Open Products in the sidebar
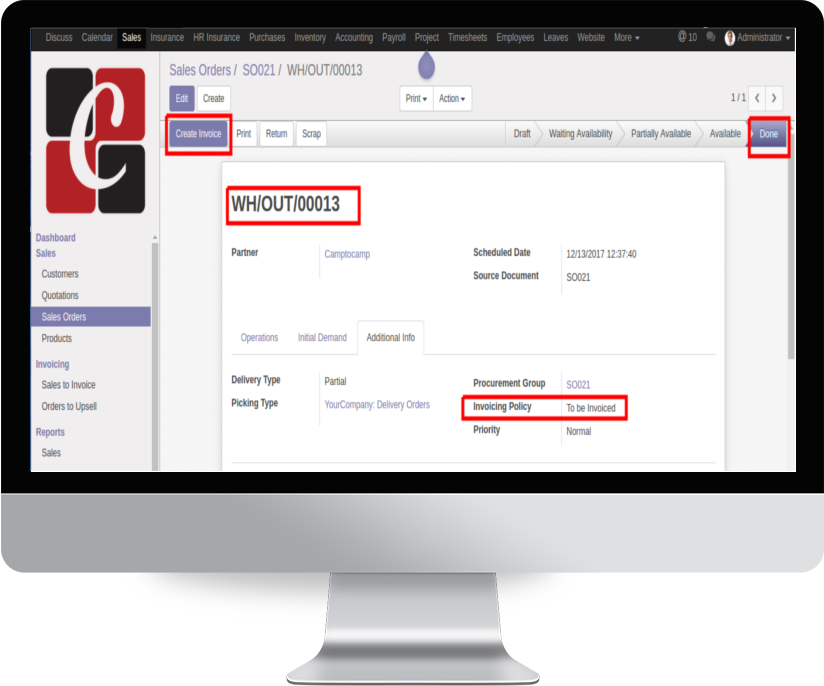Screen dimensions: 824x686 pyautogui.click(x=57, y=338)
